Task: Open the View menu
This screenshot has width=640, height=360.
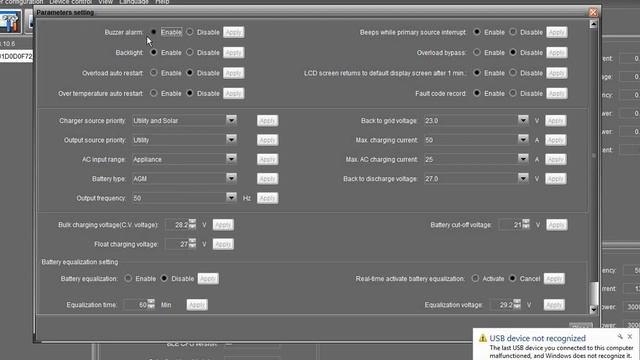Action: click(x=105, y=2)
